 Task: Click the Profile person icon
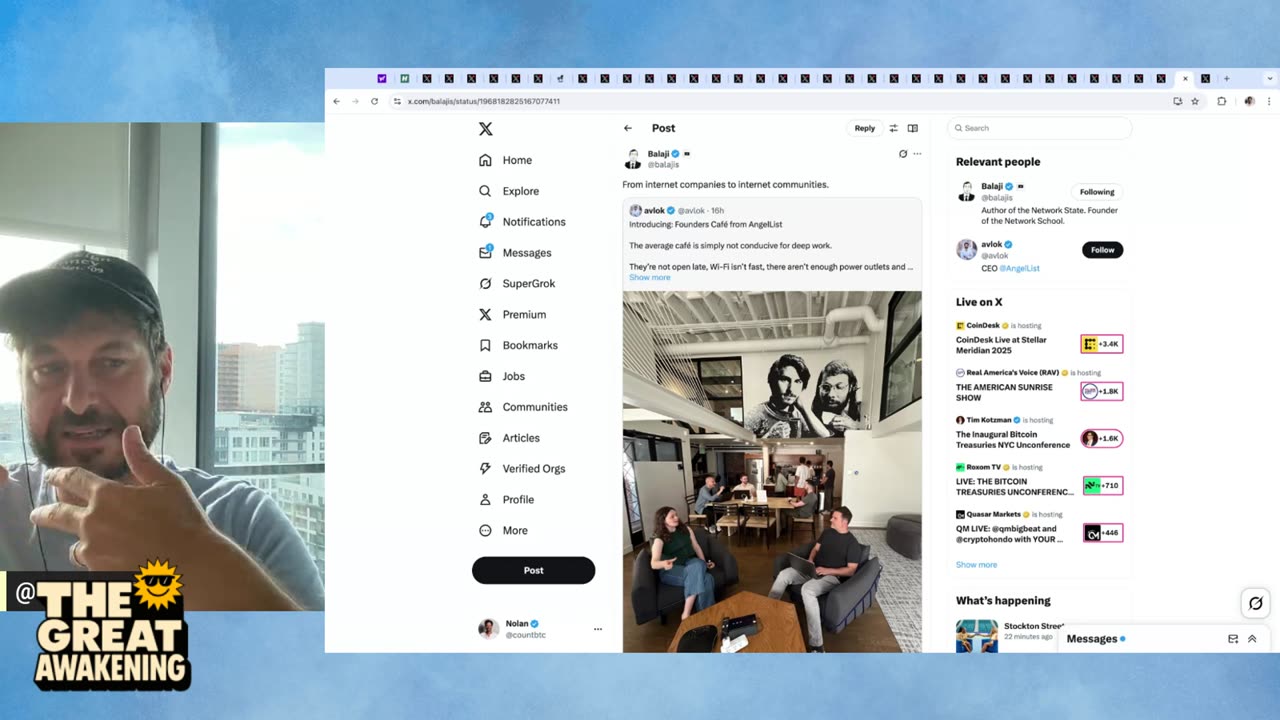[x=485, y=500]
